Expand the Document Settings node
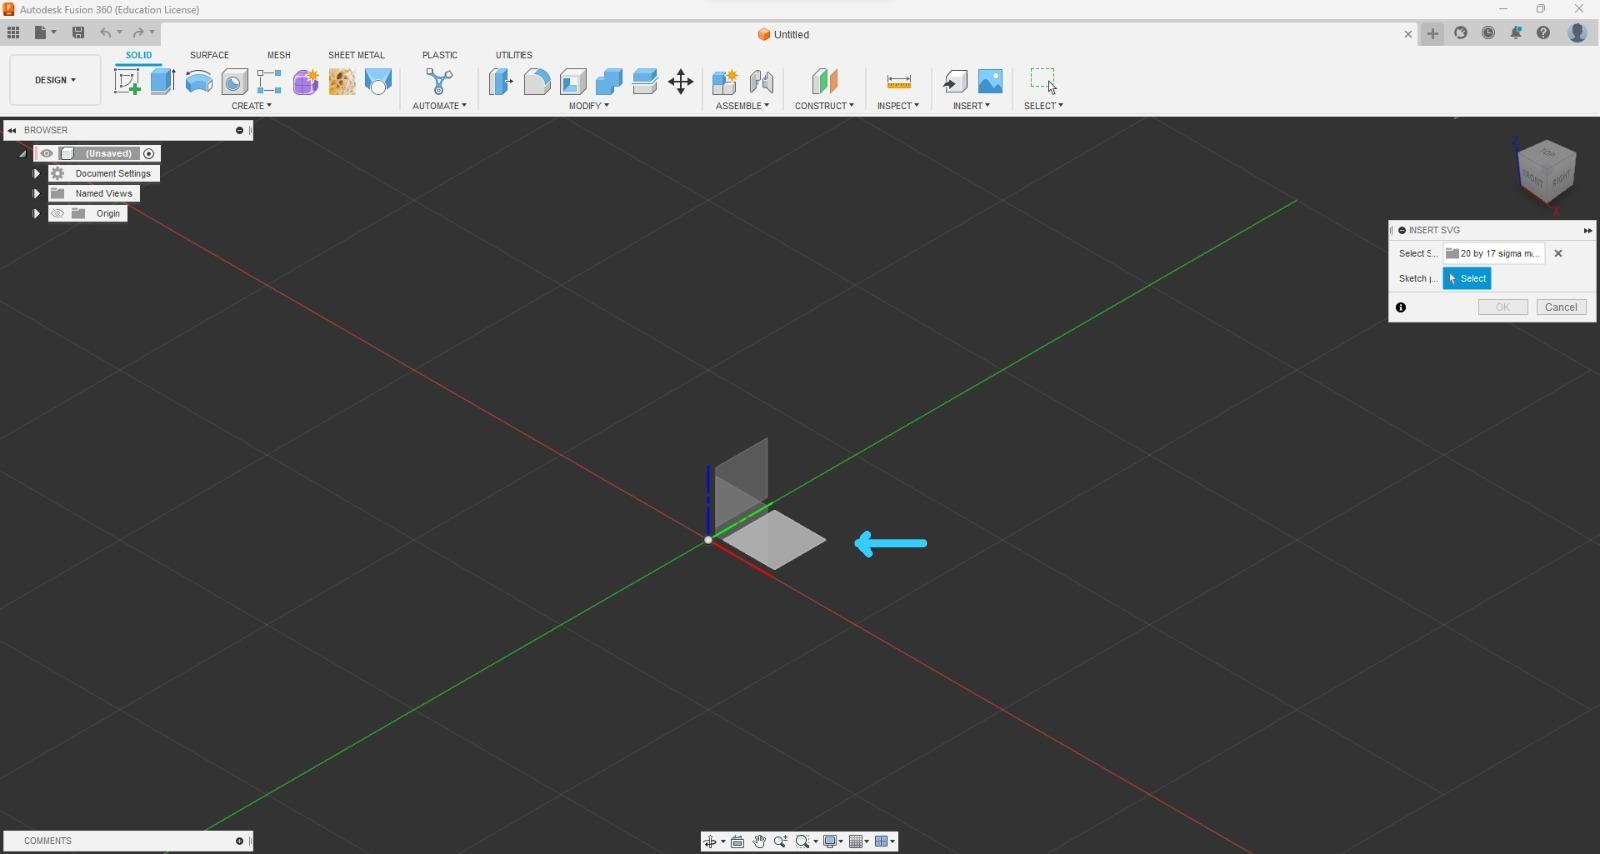1600x854 pixels. pos(36,174)
